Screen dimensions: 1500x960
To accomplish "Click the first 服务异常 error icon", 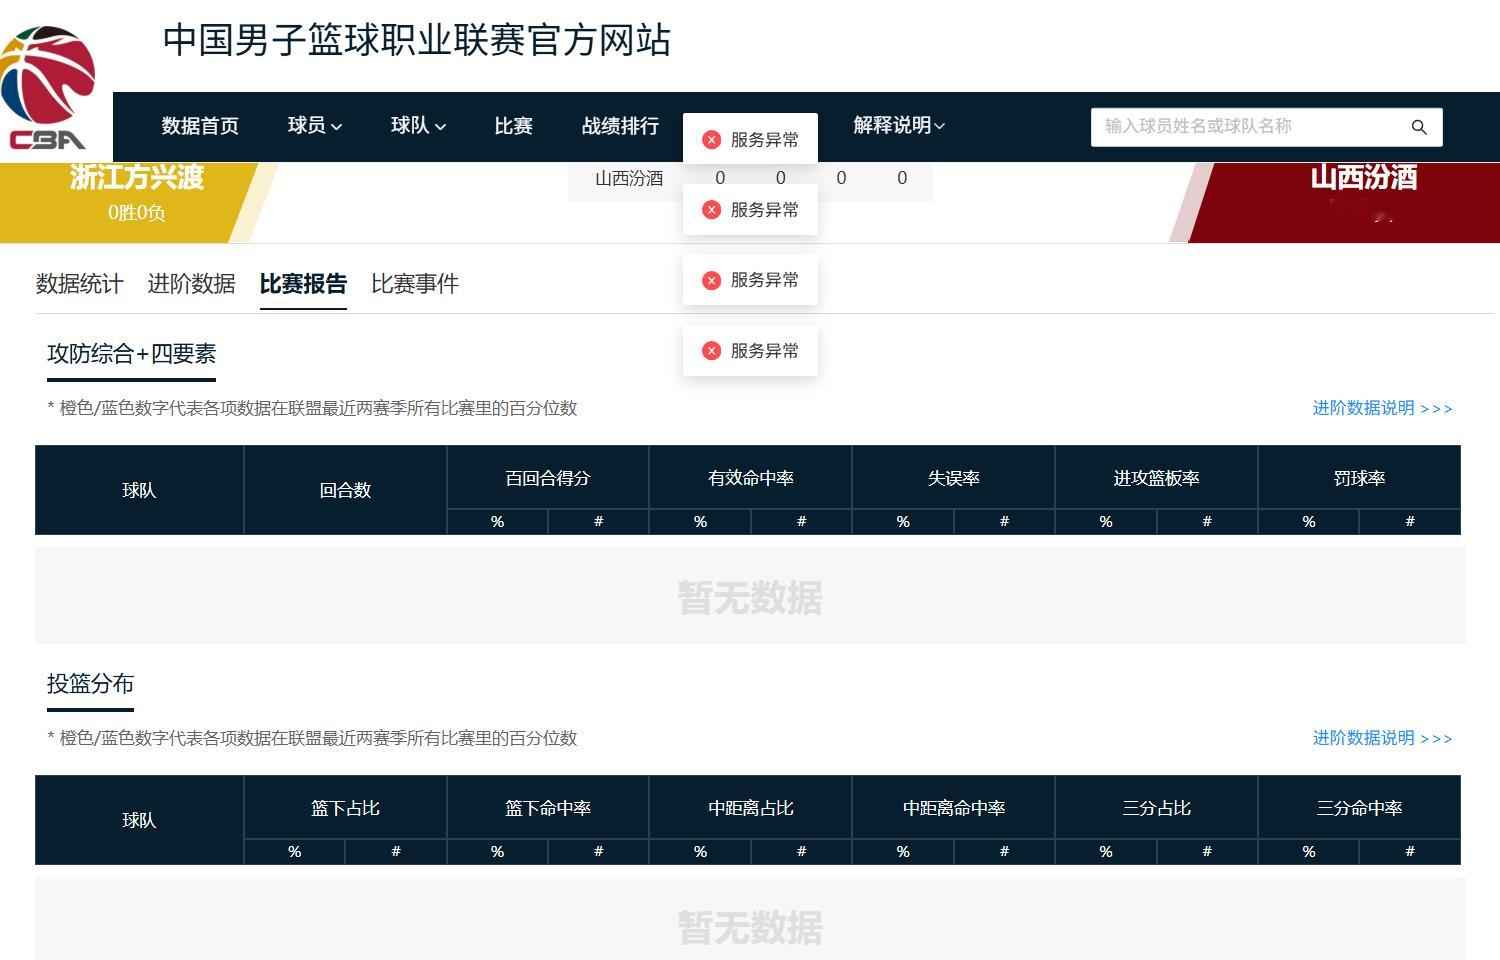I will pos(712,139).
